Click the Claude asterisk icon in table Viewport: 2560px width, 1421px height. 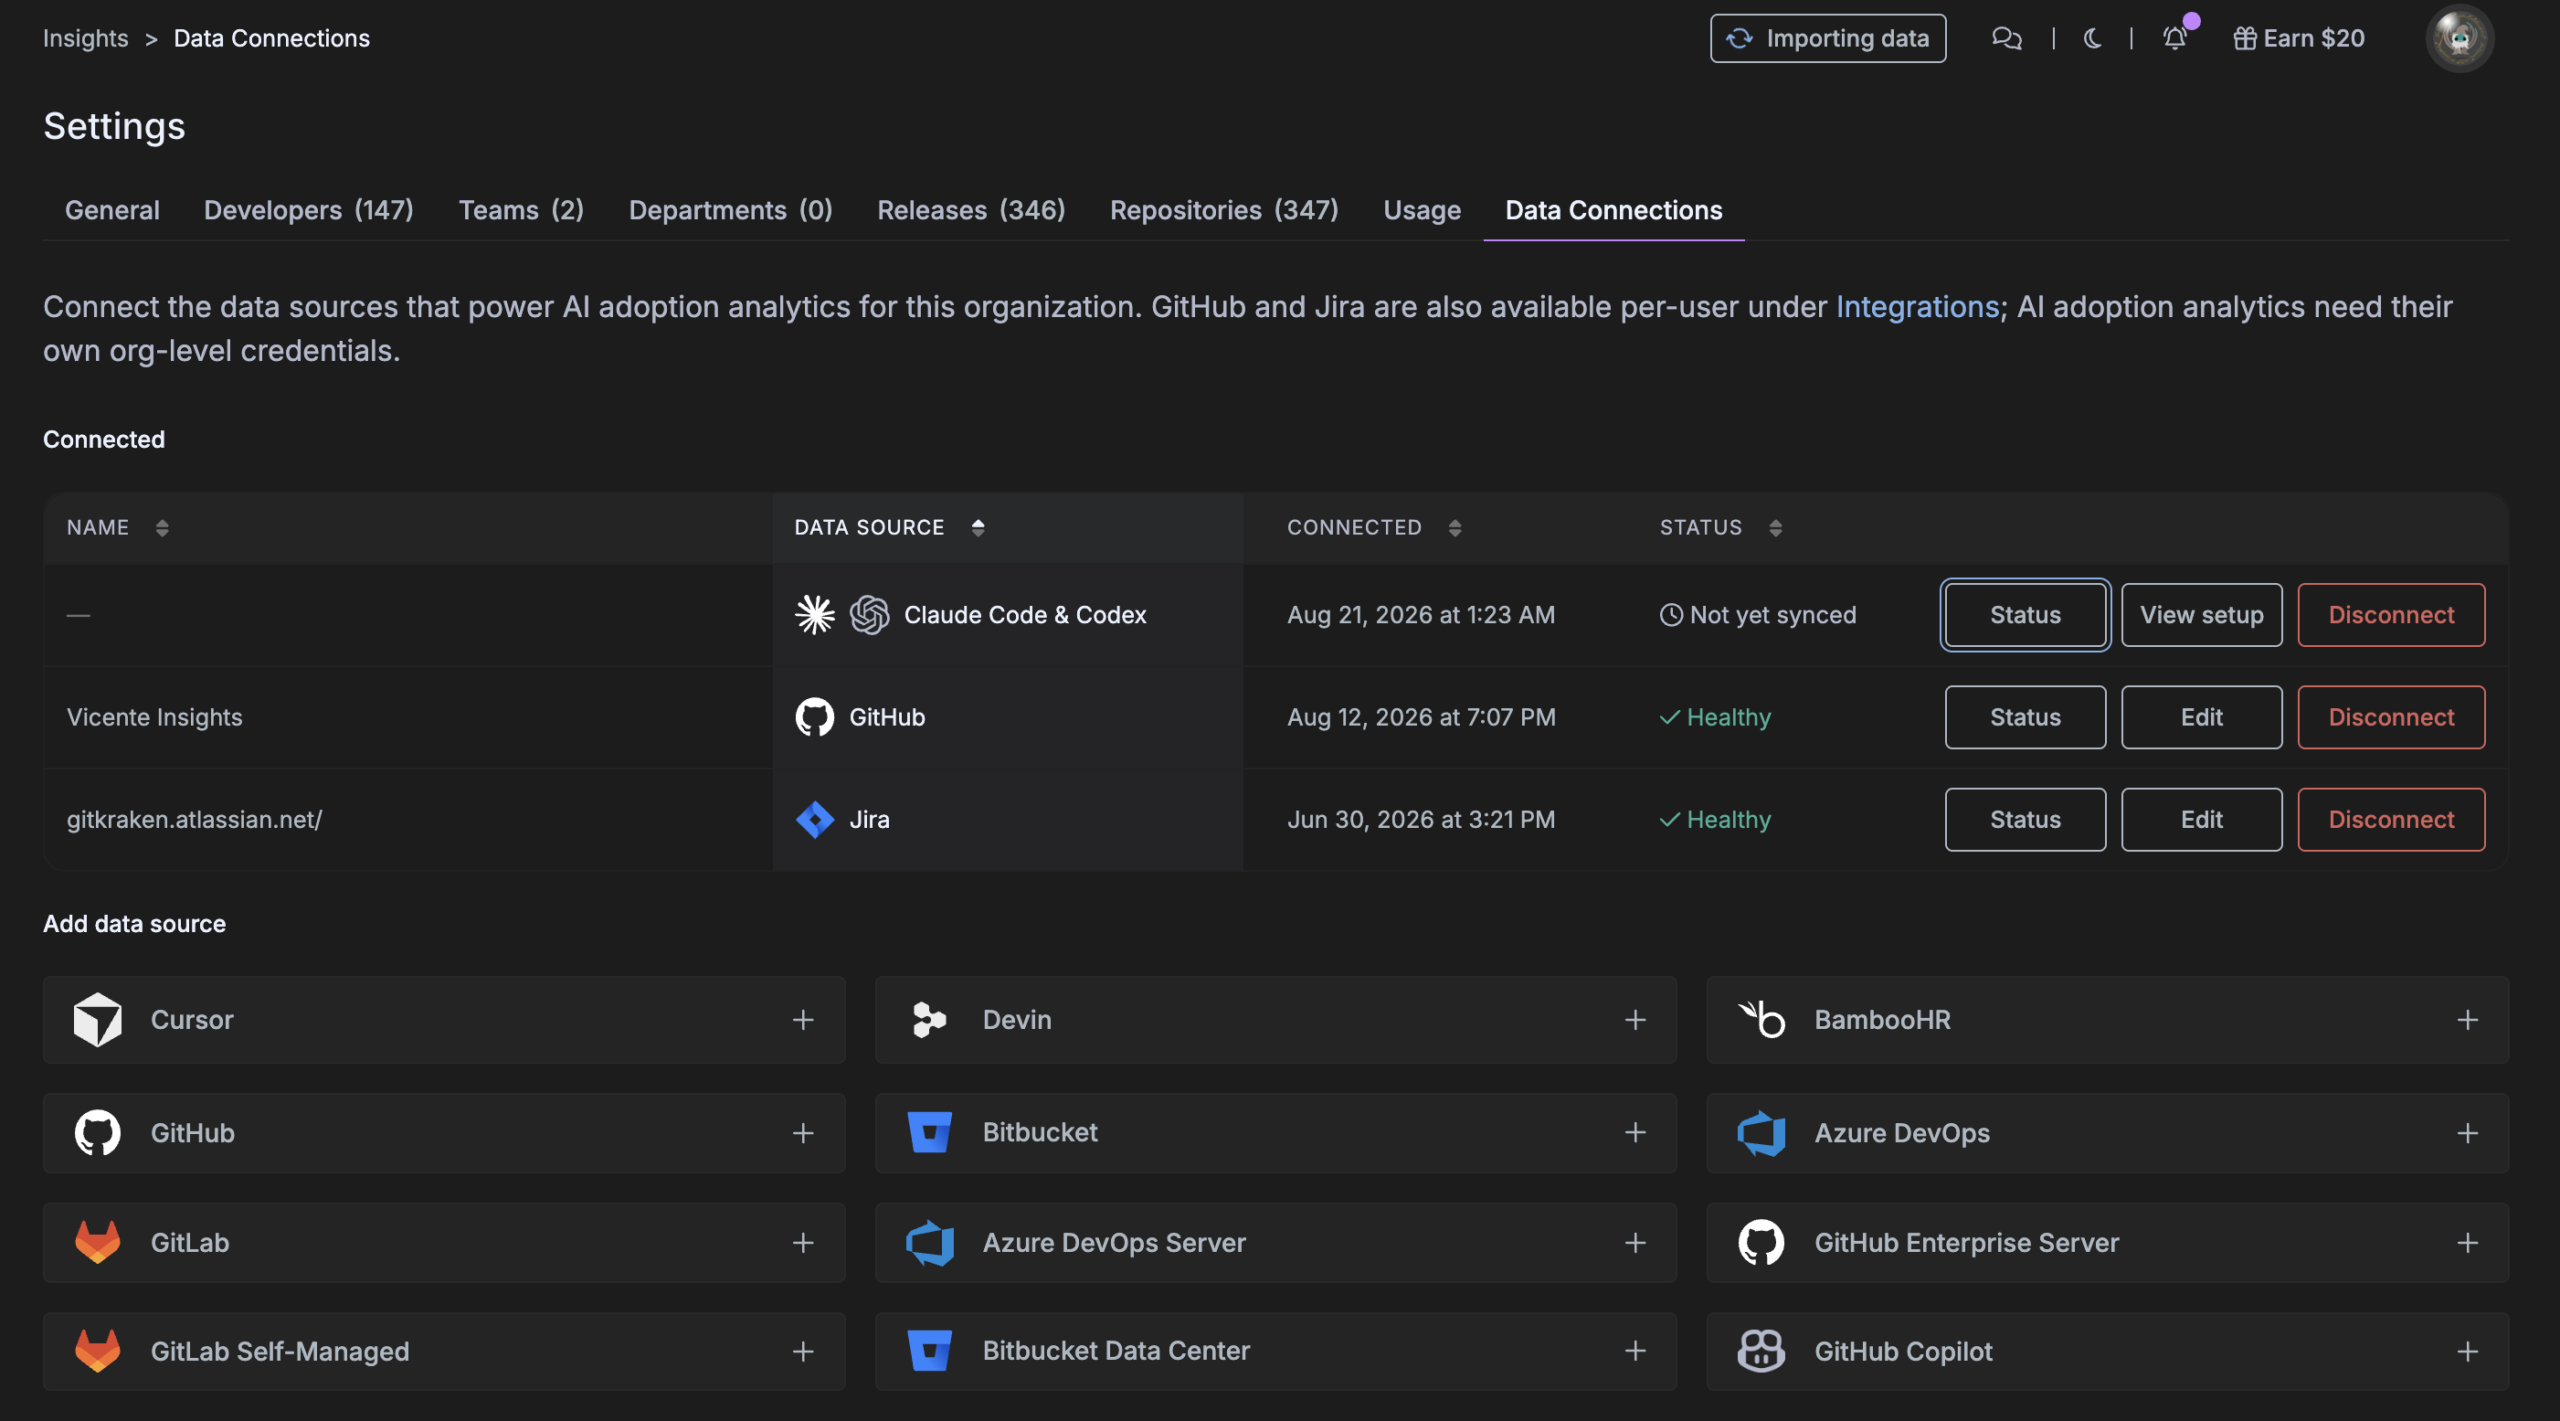coord(814,614)
